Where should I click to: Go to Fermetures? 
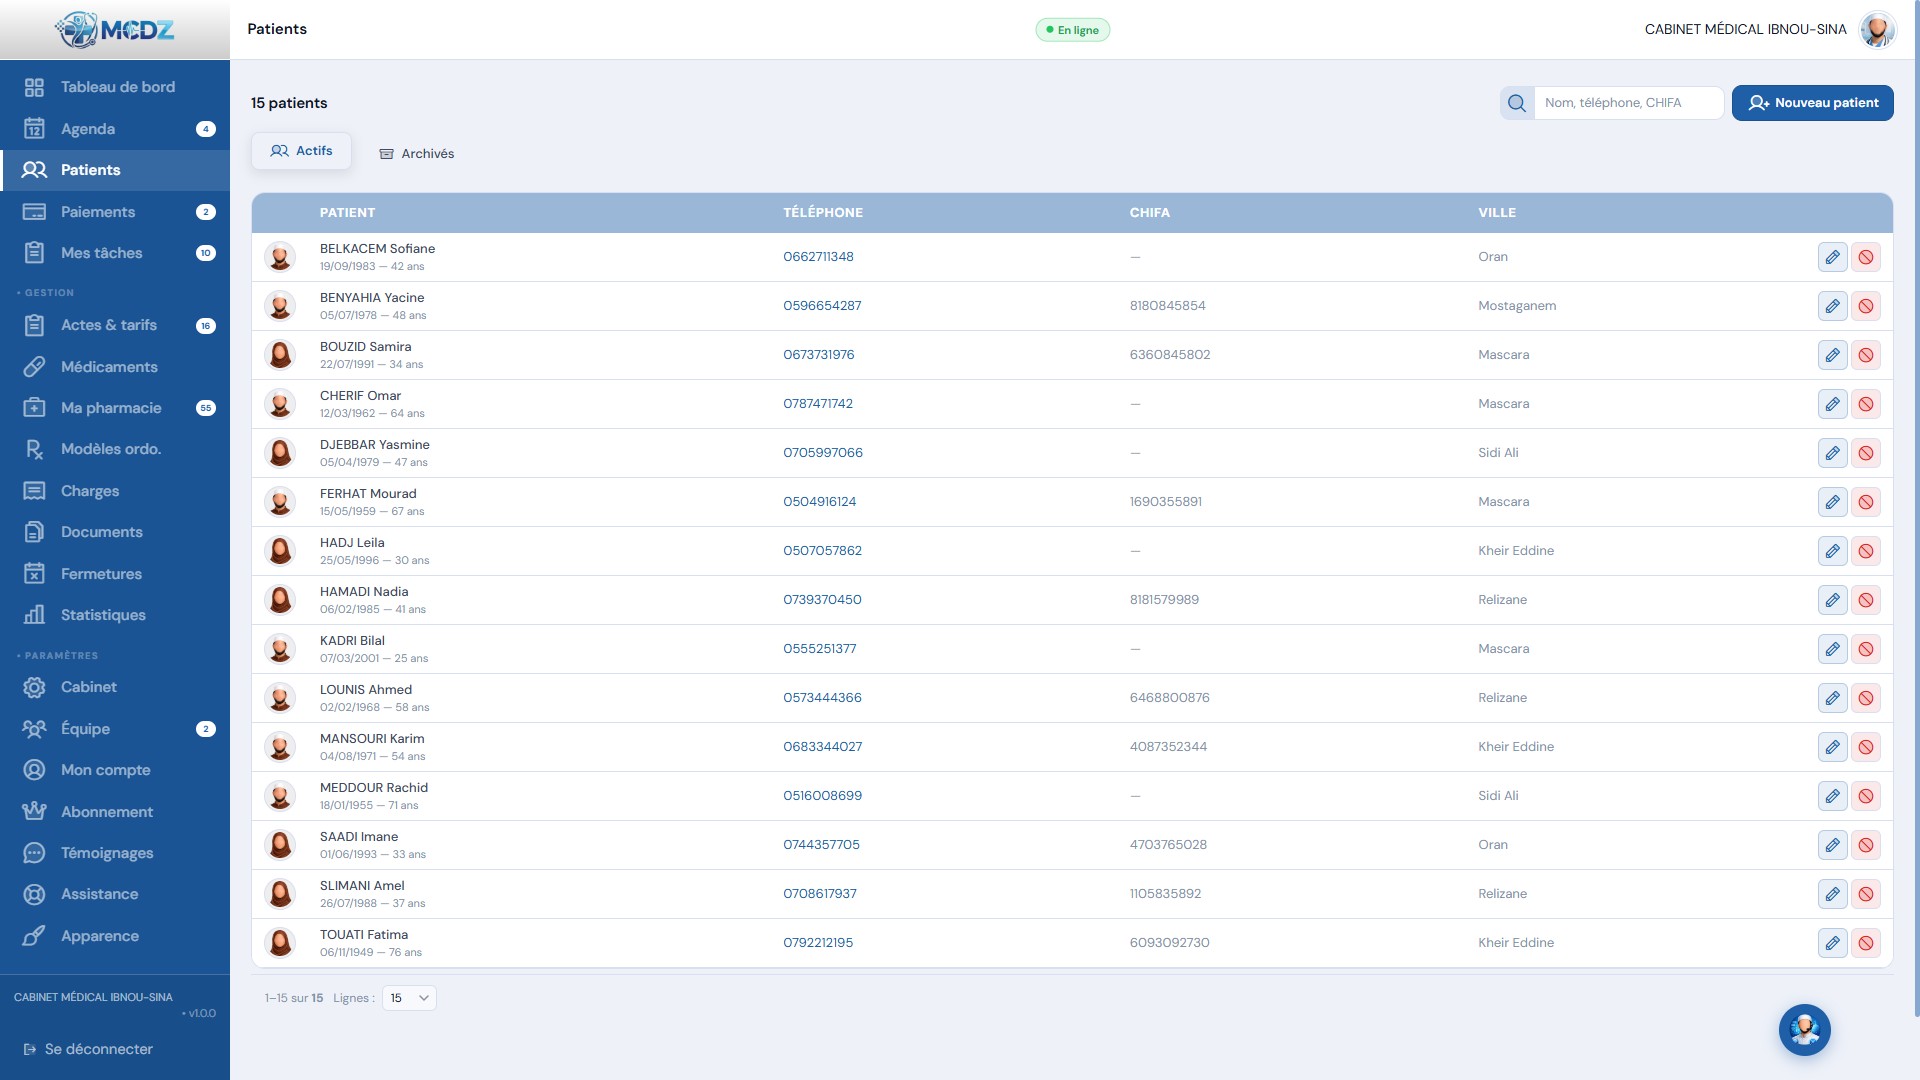pyautogui.click(x=115, y=574)
